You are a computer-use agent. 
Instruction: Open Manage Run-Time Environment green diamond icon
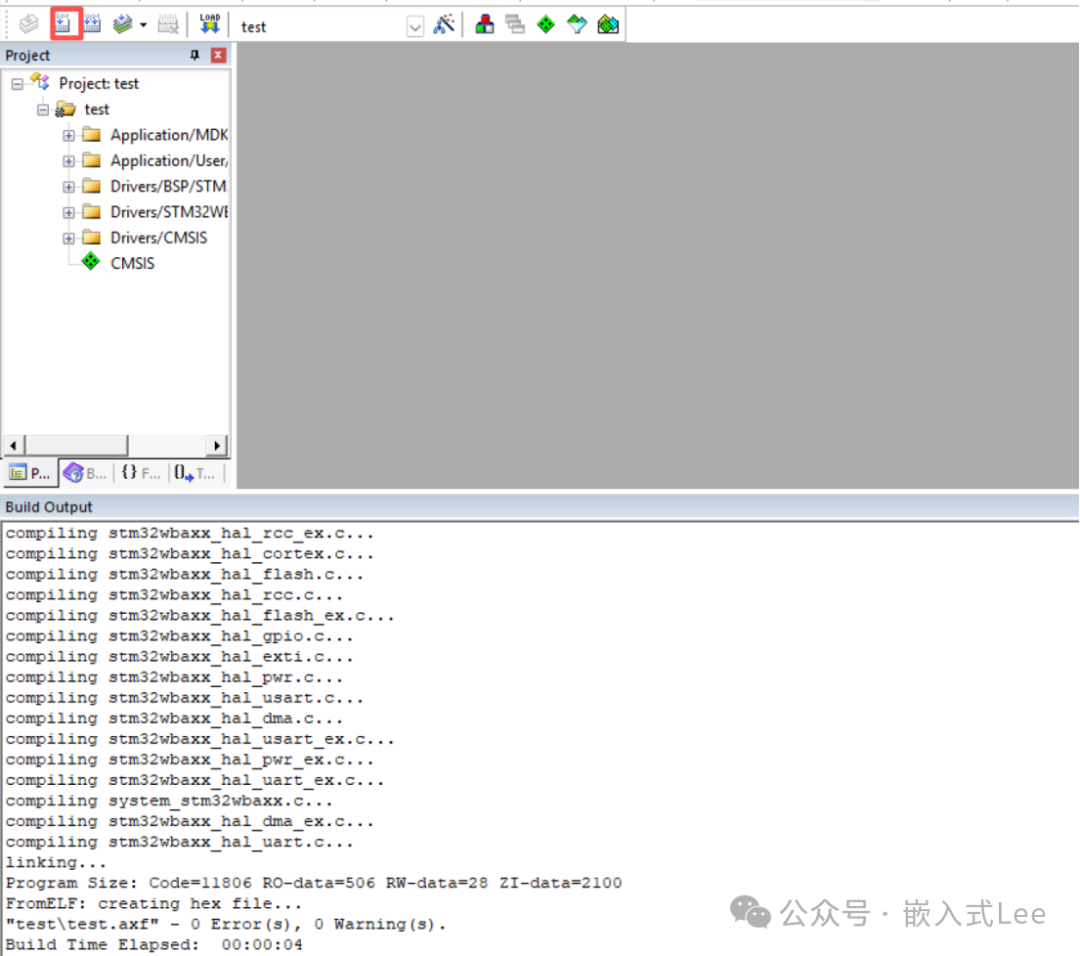point(546,25)
